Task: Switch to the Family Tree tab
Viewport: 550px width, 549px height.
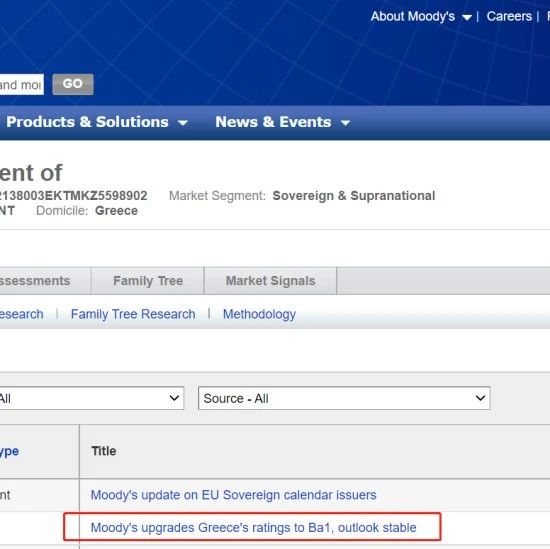Action: (x=148, y=281)
